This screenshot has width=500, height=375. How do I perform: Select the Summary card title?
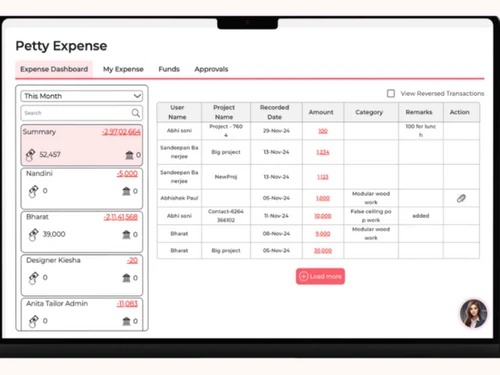[x=39, y=132]
